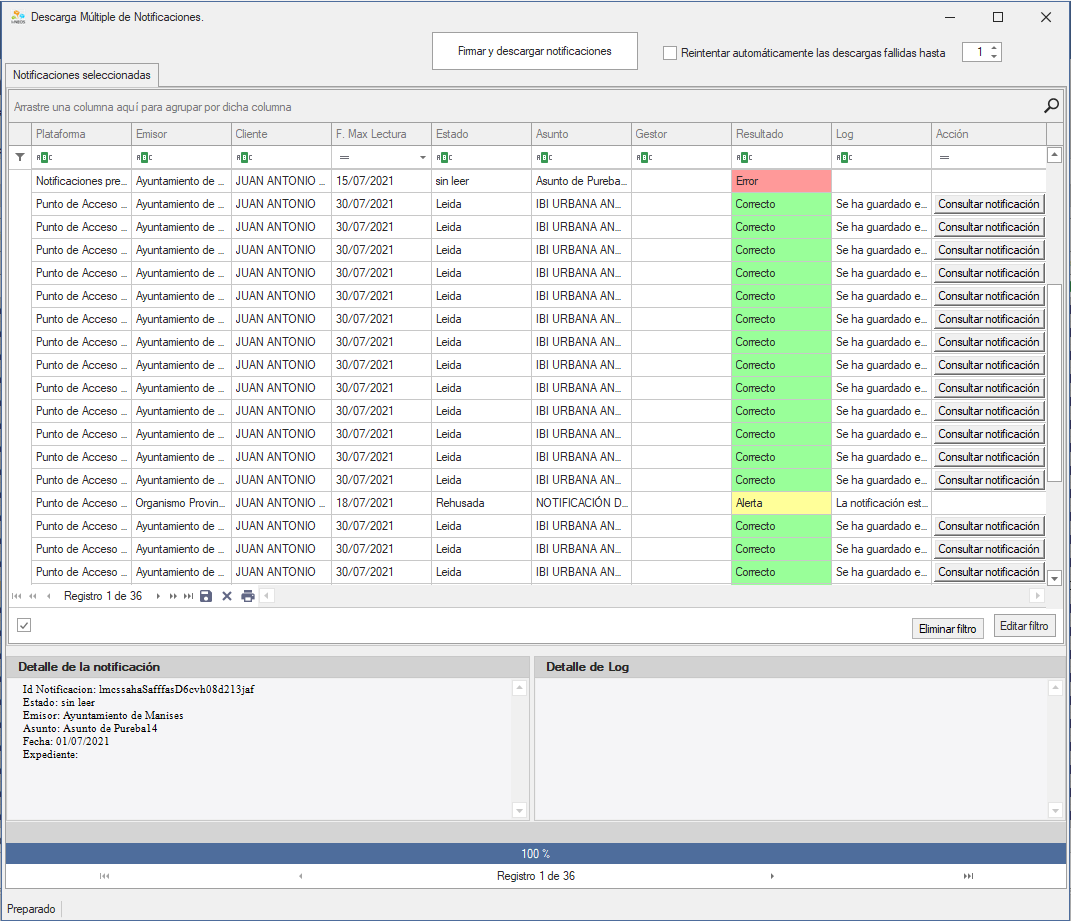Screen dimensions: 1071x921
Task: Go to next record in grid navigator
Action: [158, 596]
